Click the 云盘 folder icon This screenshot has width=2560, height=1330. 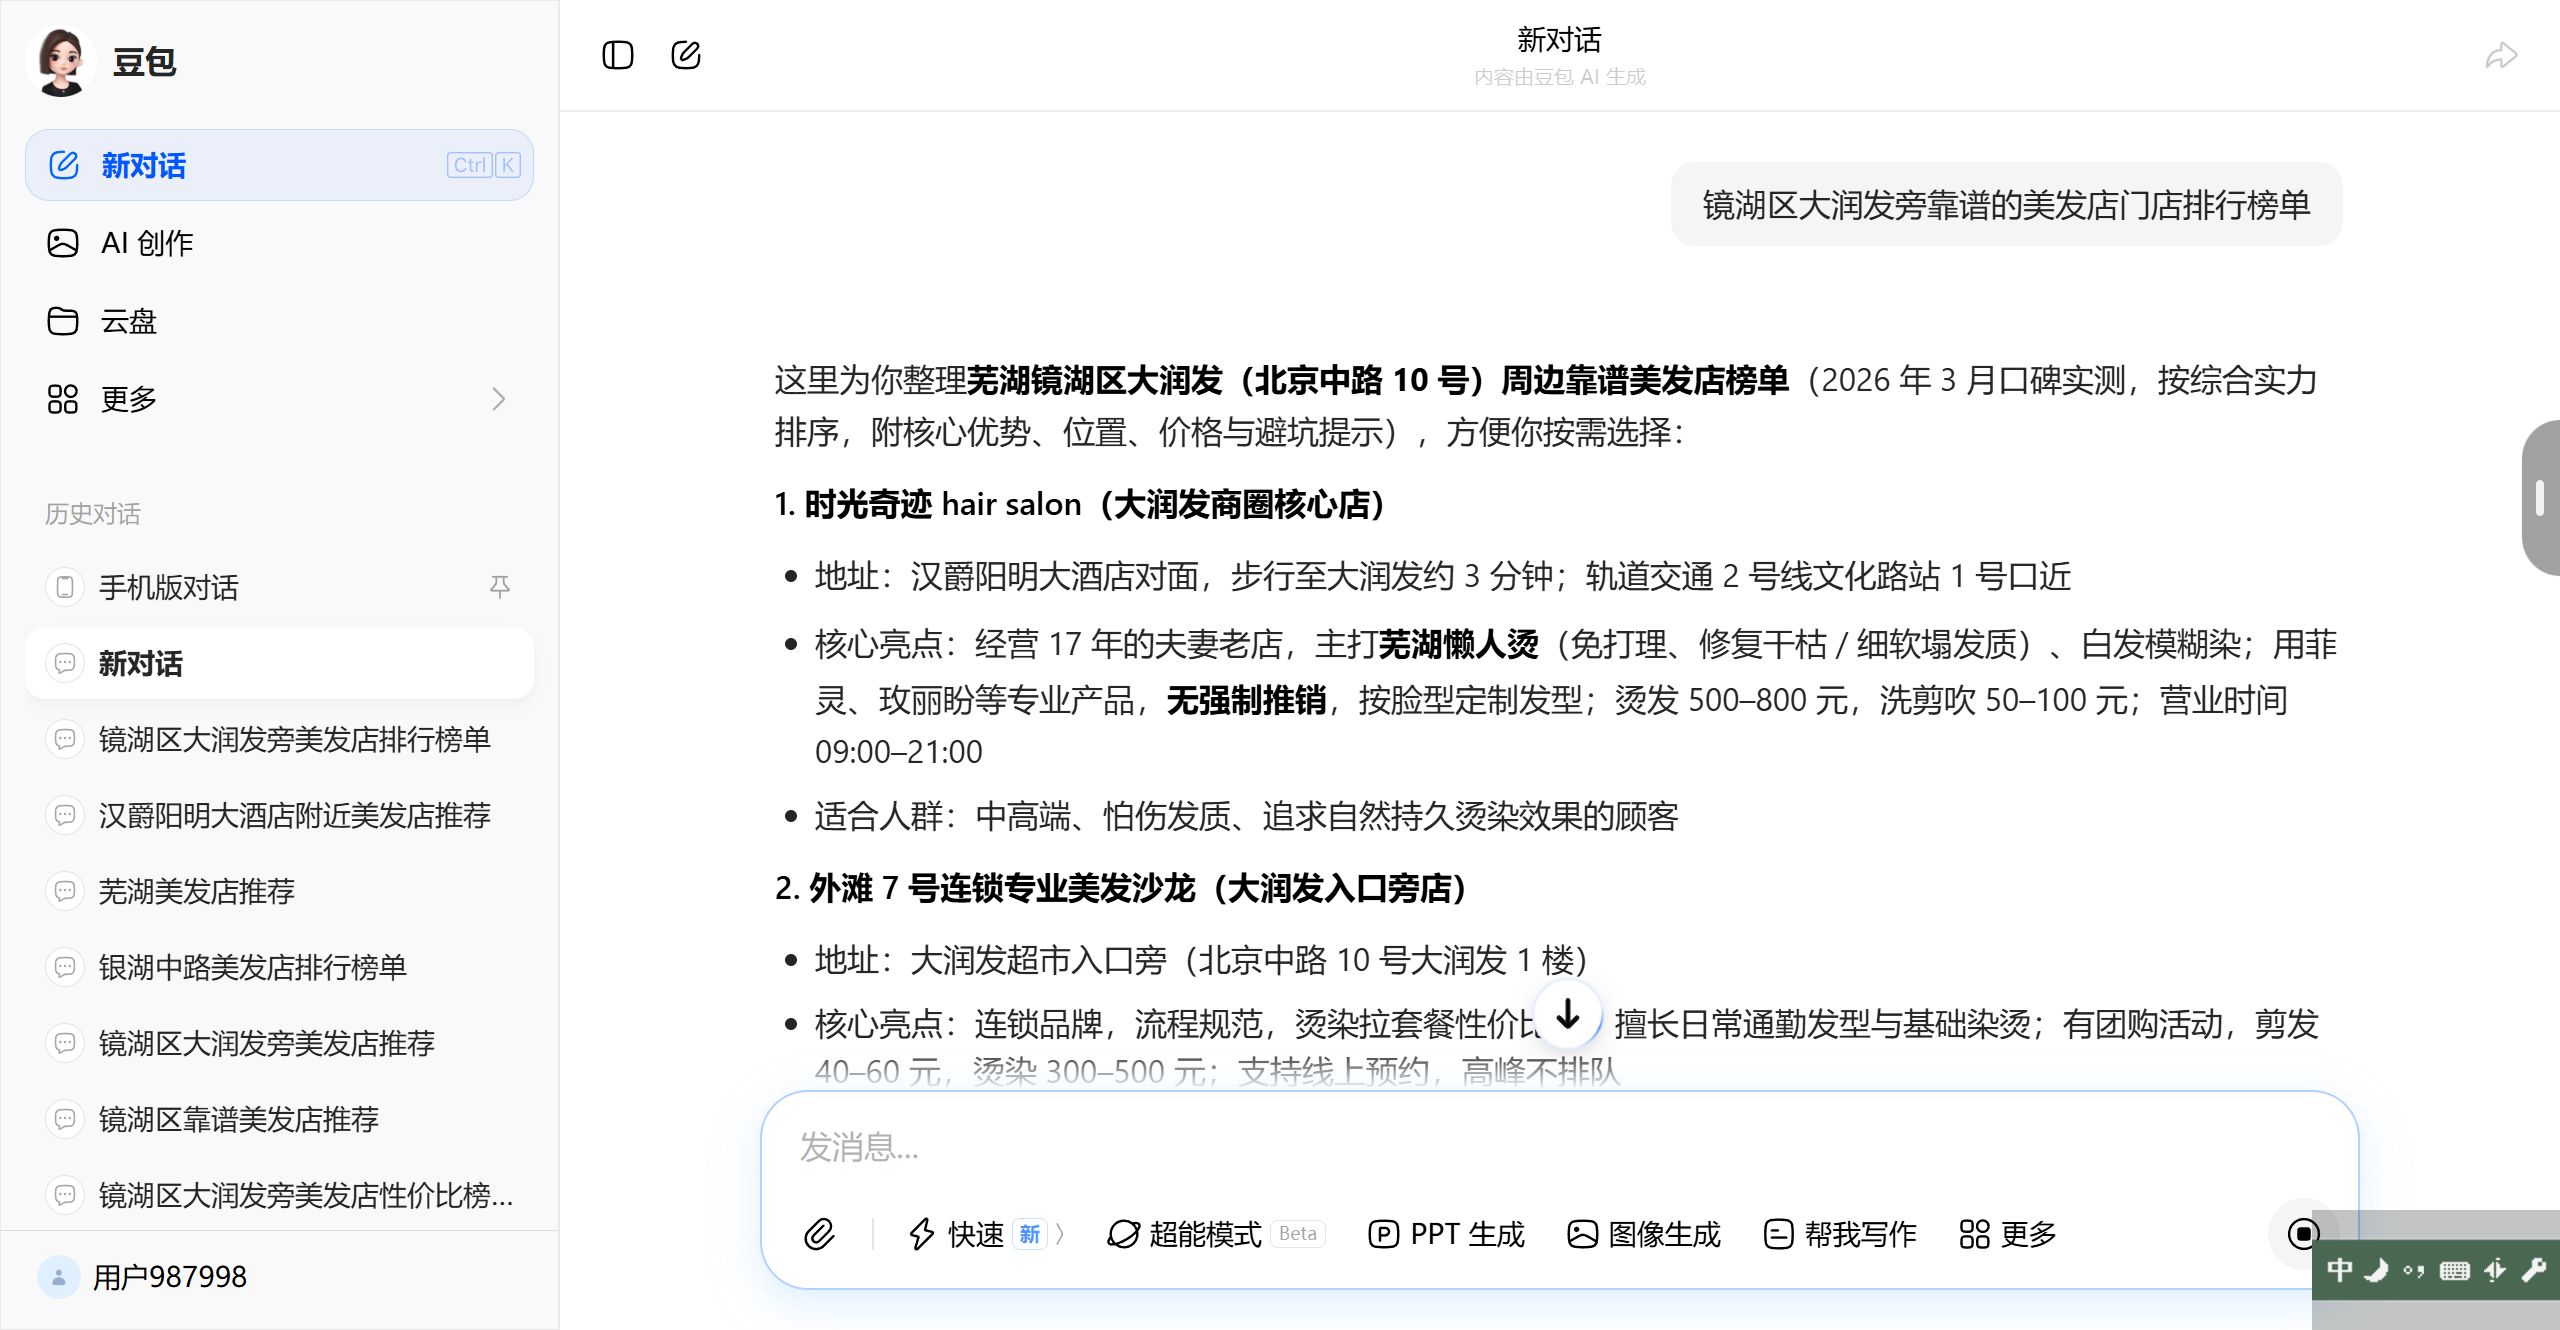pyautogui.click(x=63, y=321)
